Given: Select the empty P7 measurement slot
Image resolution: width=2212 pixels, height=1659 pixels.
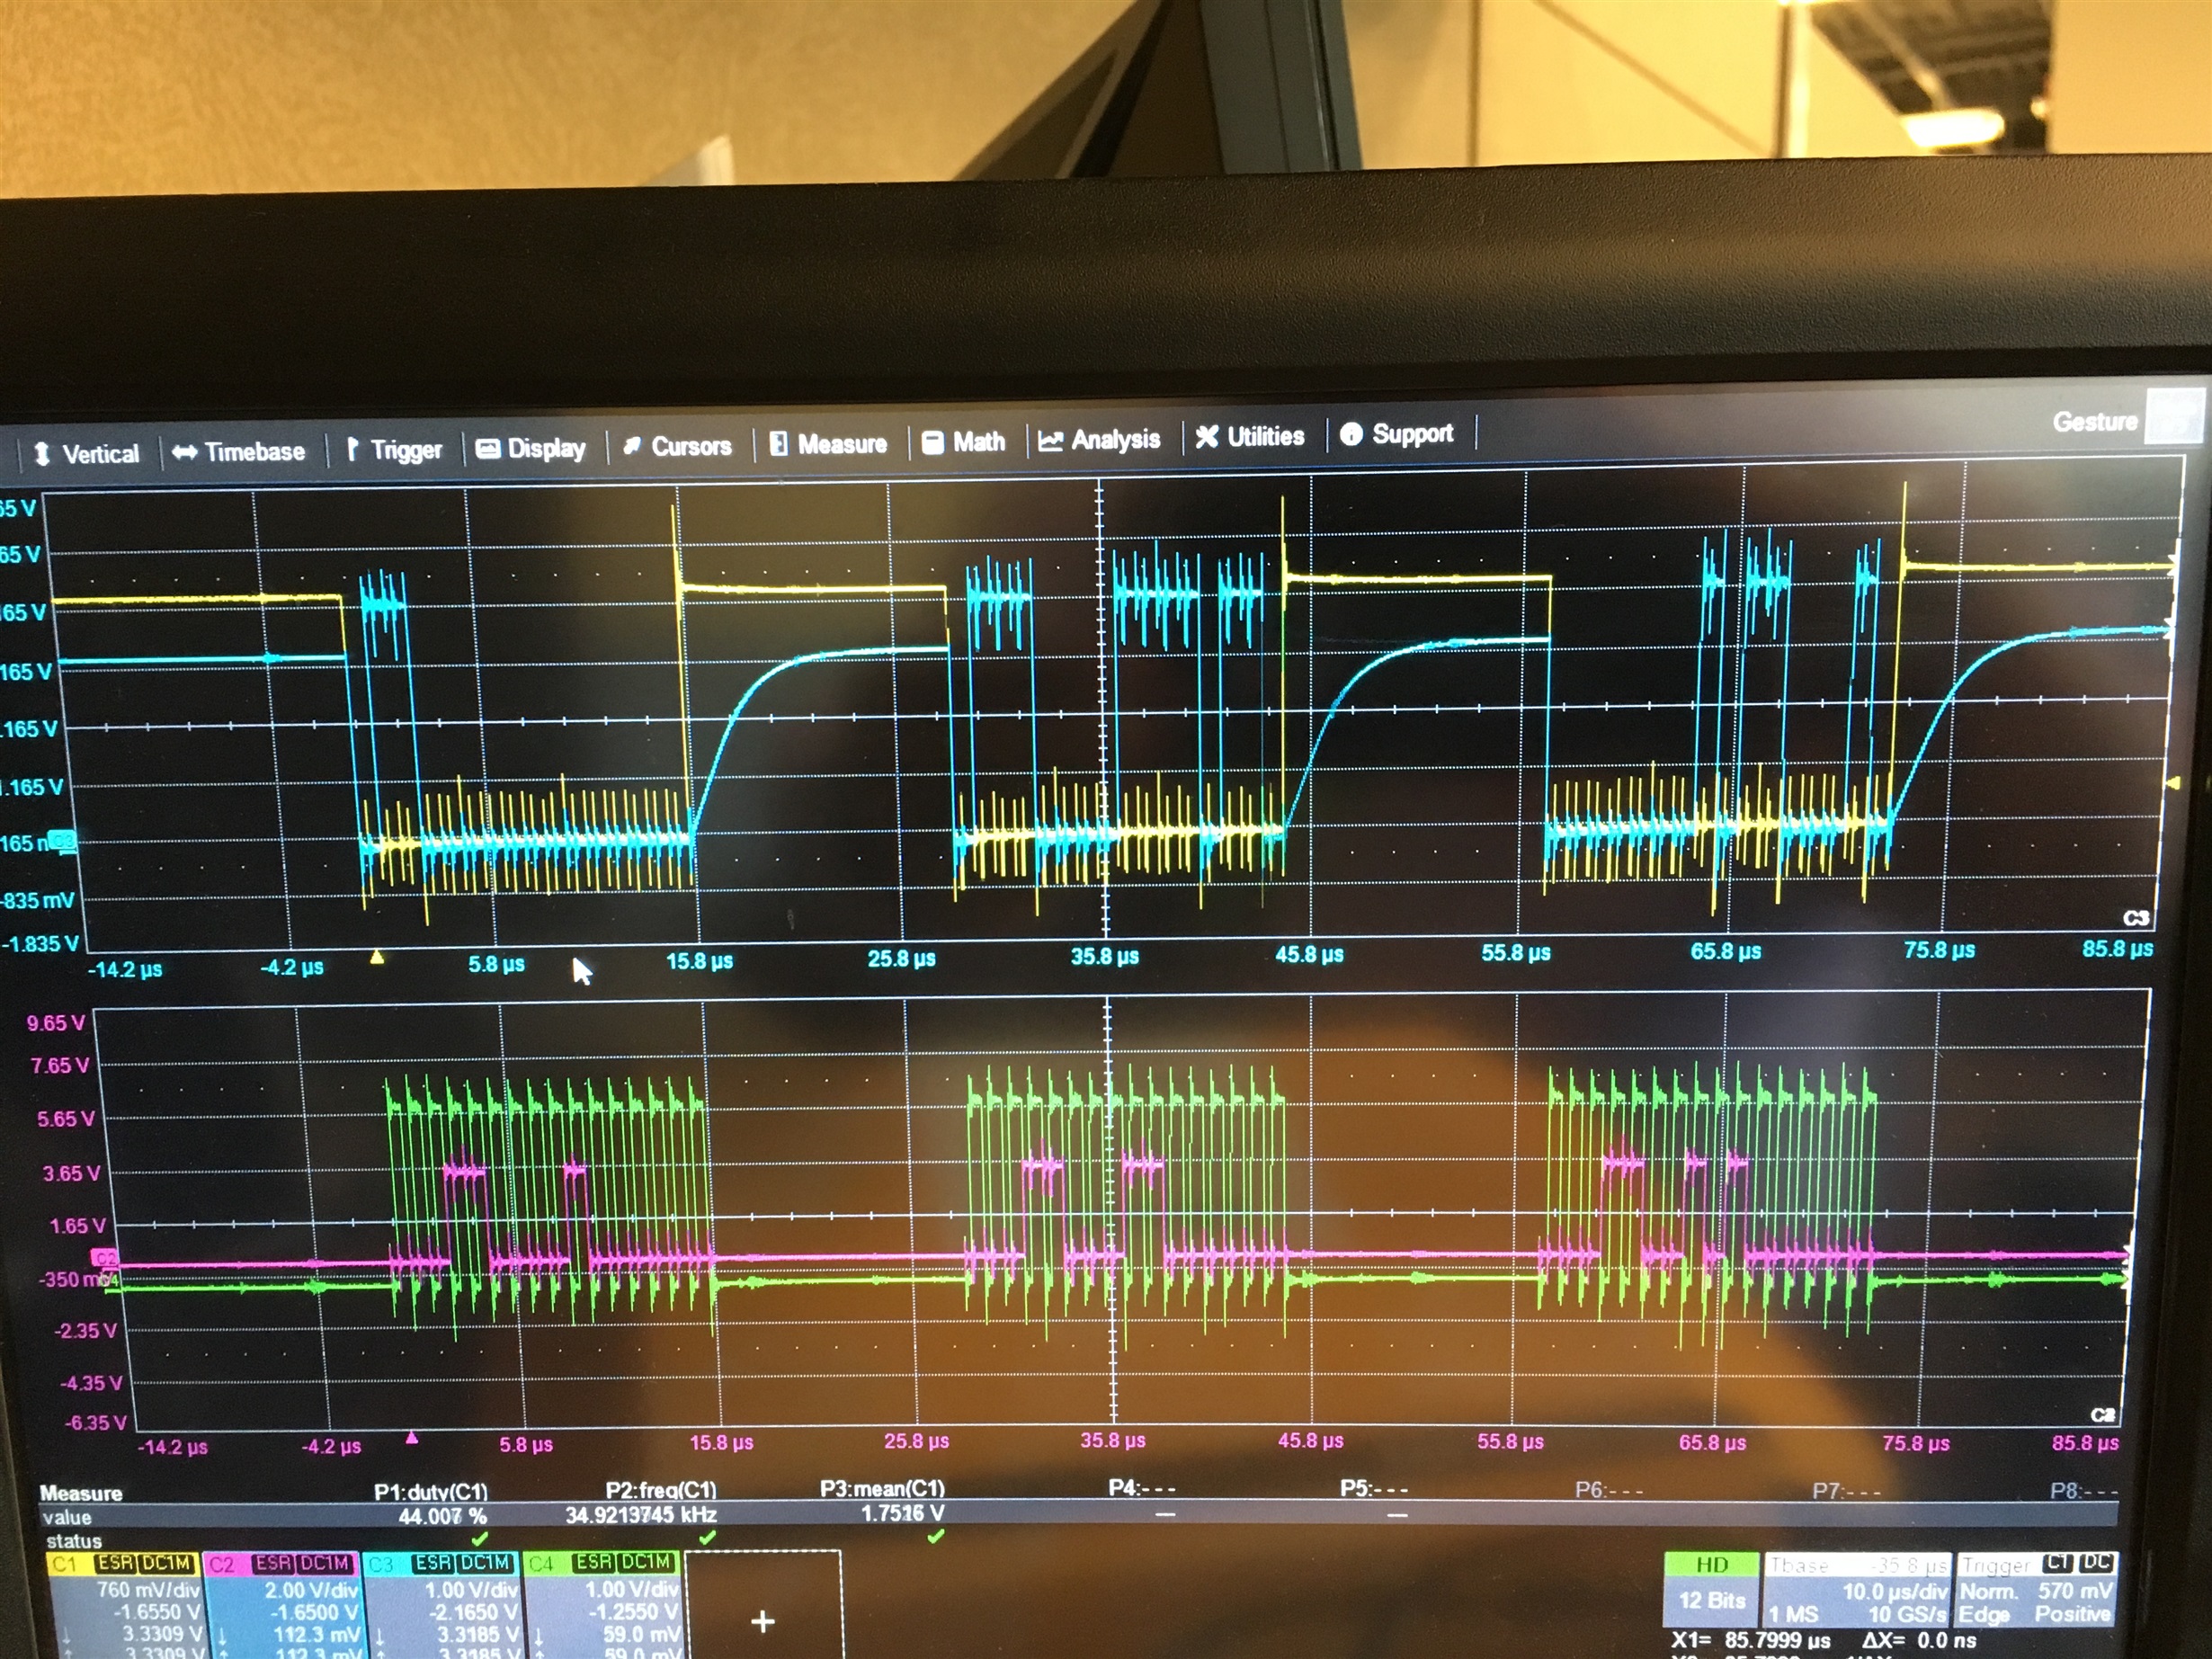Looking at the screenshot, I should point(1846,1490).
